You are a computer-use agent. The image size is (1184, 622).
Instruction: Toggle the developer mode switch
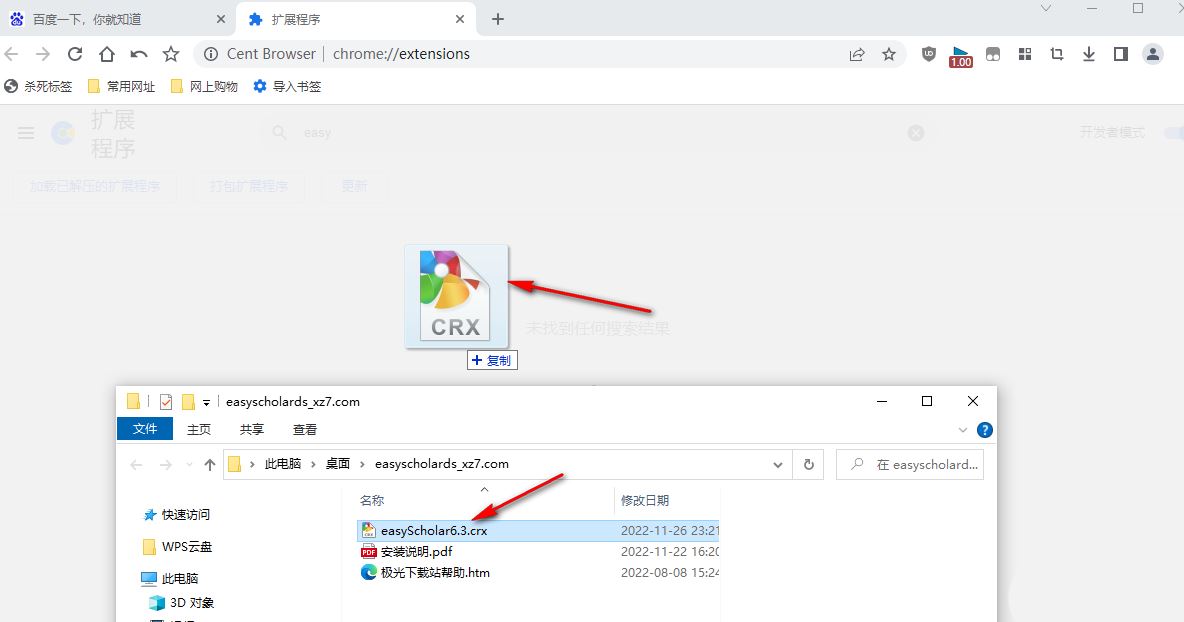[1173, 133]
